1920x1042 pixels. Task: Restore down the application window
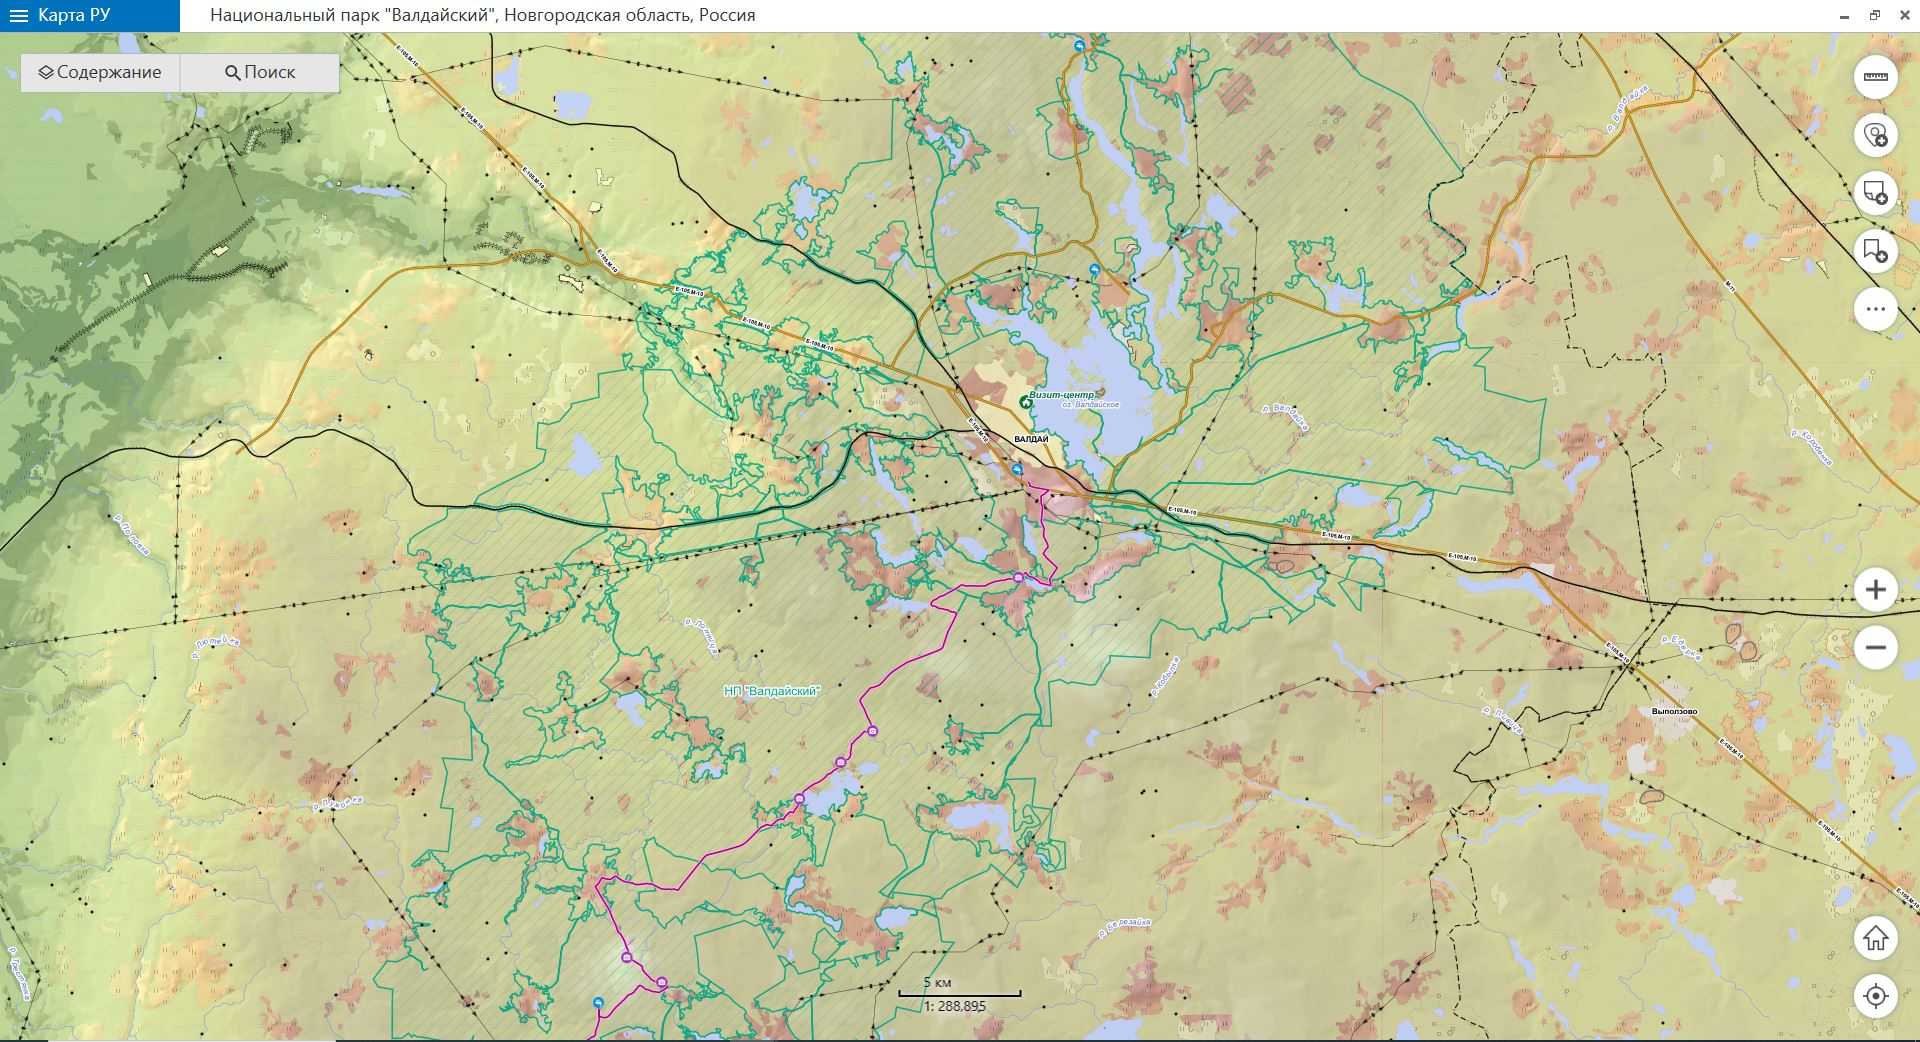click(1875, 15)
